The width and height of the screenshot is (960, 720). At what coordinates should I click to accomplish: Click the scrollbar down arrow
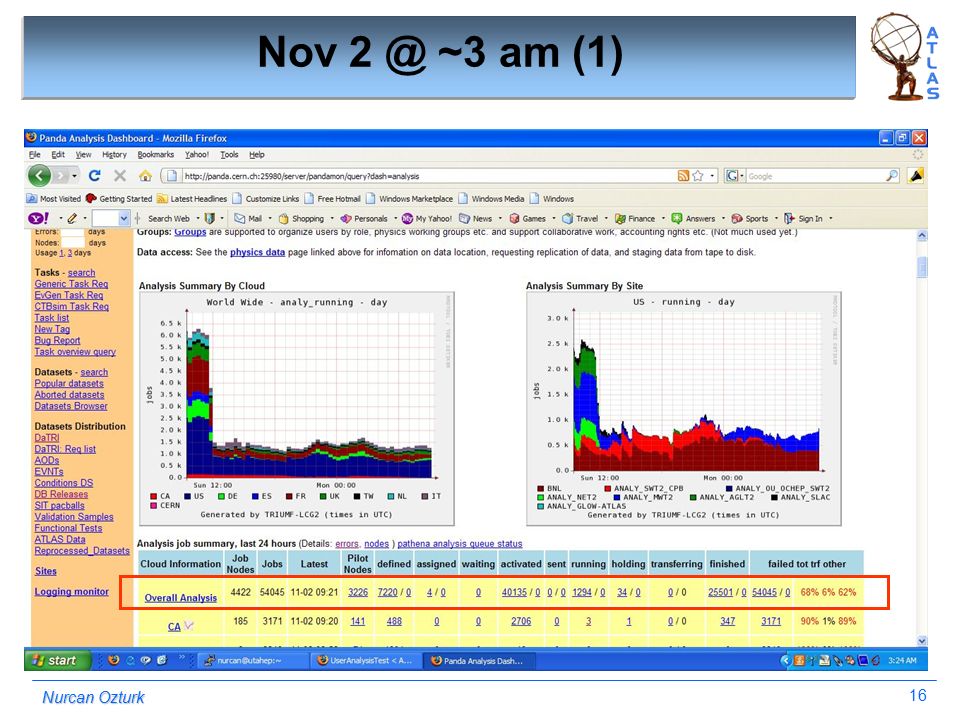[922, 640]
